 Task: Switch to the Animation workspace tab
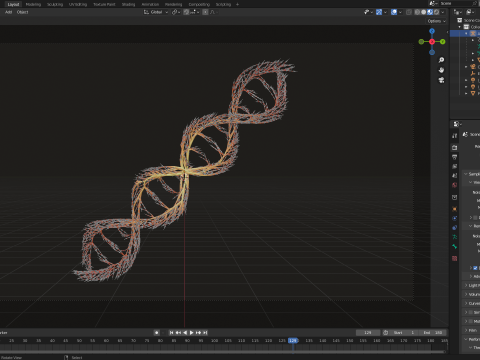150,4
